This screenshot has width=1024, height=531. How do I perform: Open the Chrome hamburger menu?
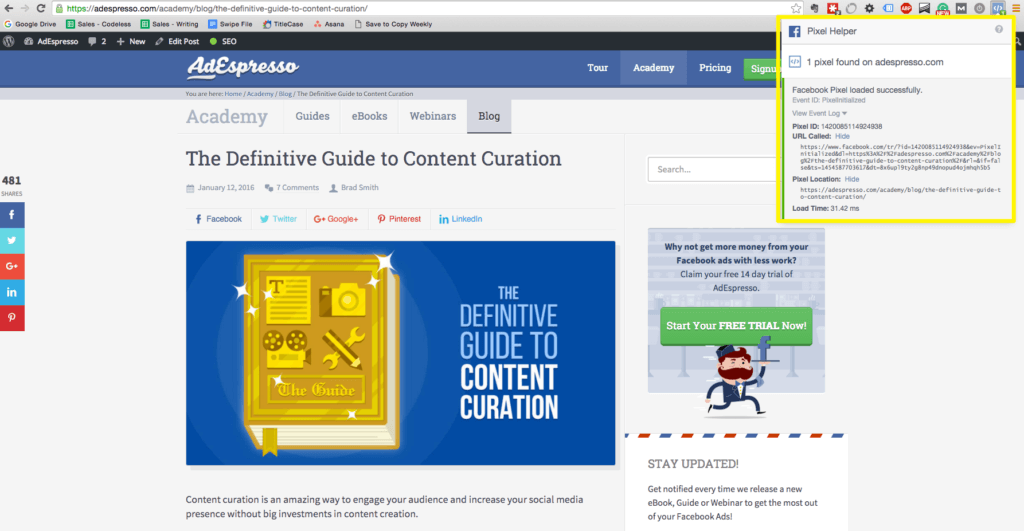pyautogui.click(x=1016, y=8)
